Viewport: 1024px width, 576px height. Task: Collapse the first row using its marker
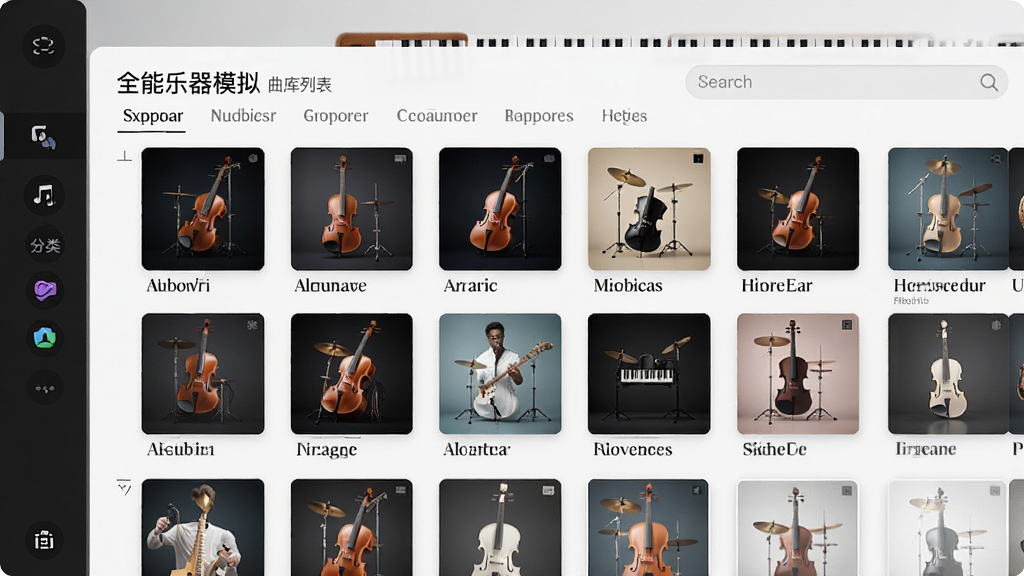coord(124,156)
